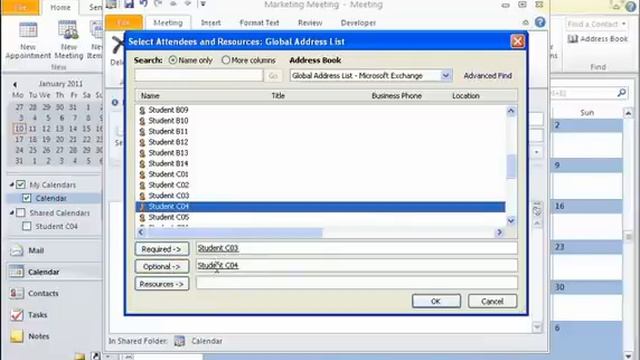Toggle the Shared Calendars checkbox
The image size is (640, 360).
coord(20,213)
